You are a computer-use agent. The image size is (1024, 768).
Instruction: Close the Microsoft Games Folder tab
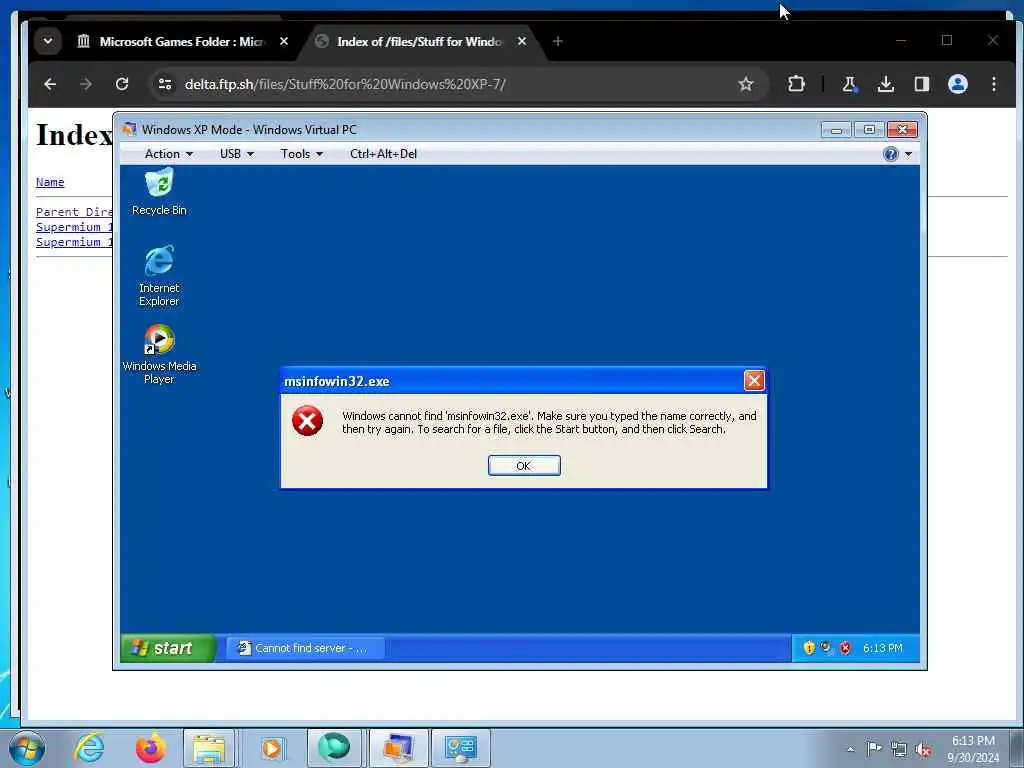[284, 41]
